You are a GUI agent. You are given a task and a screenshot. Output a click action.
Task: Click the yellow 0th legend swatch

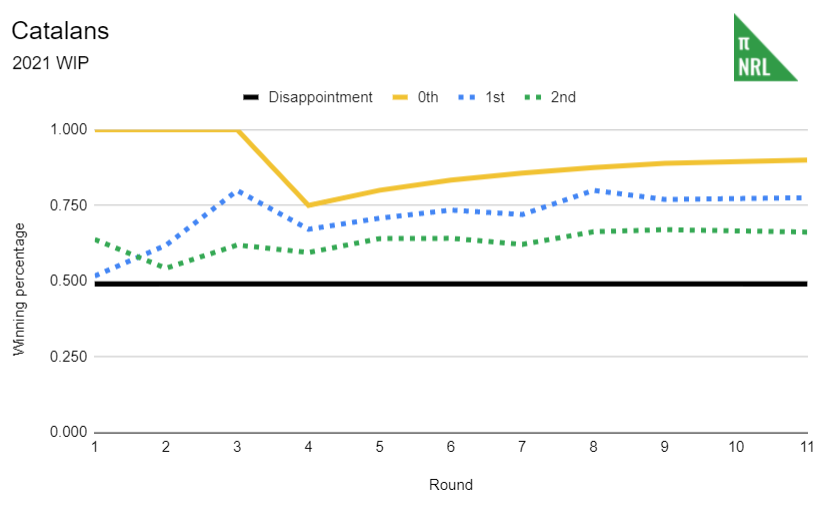[399, 98]
